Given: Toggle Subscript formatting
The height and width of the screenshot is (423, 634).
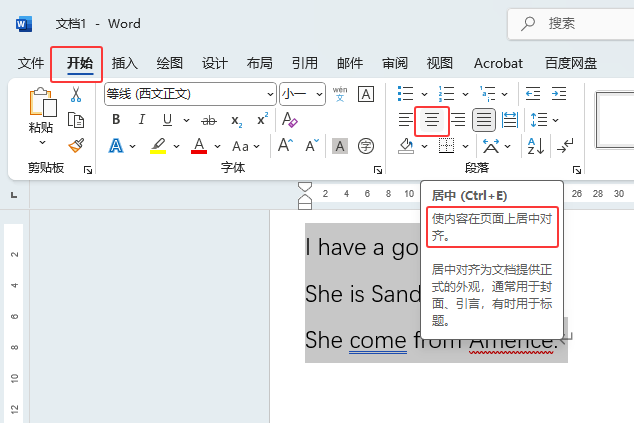Looking at the screenshot, I should pyautogui.click(x=237, y=121).
